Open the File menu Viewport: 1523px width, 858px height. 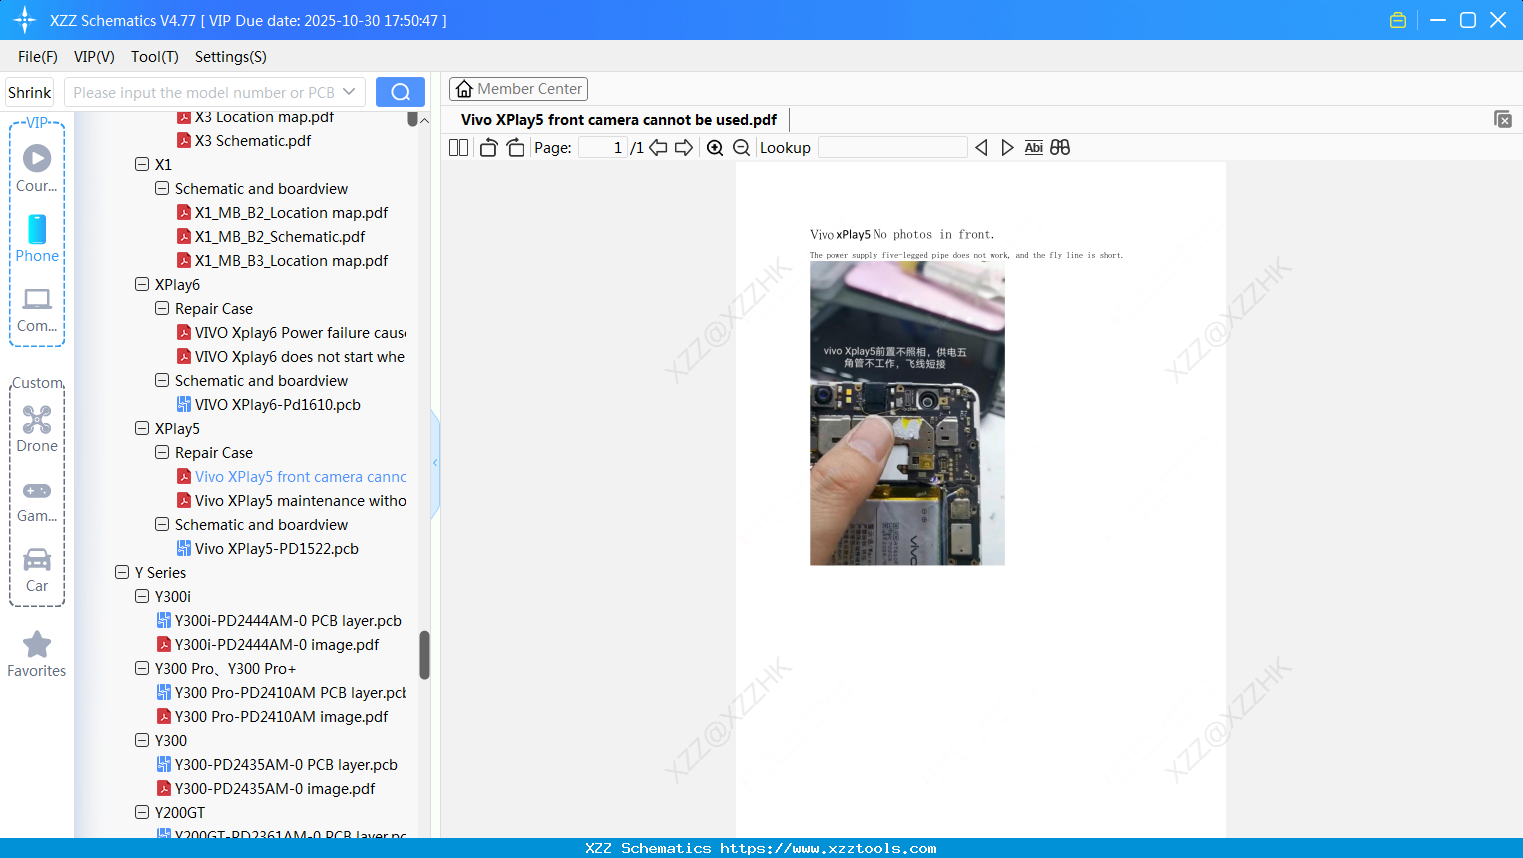pyautogui.click(x=37, y=57)
